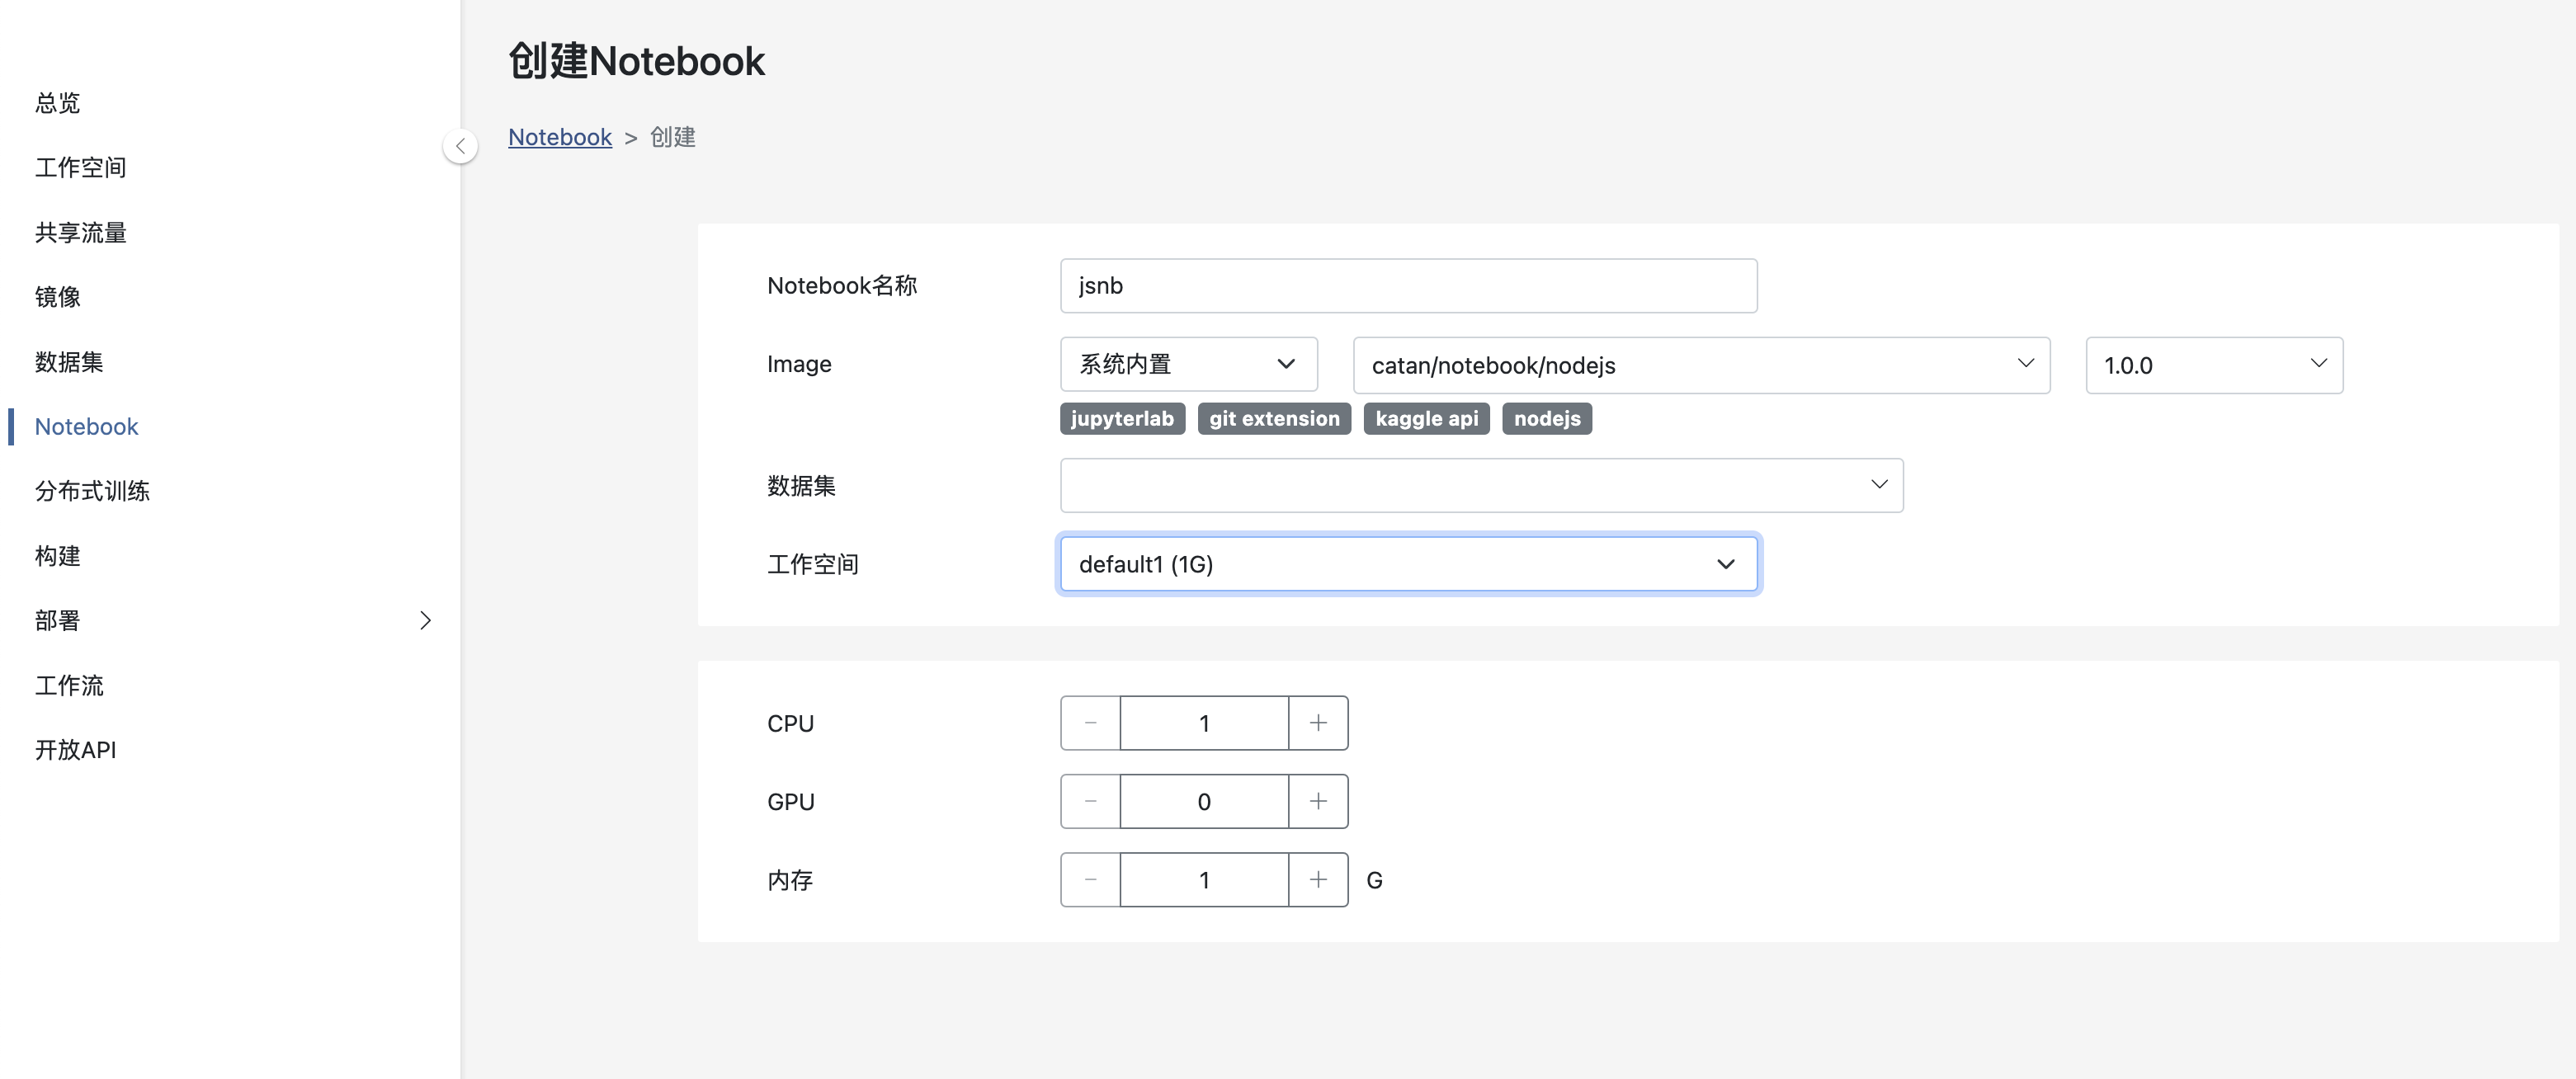Decrease GPU count with minus button
2576x1079 pixels.
[1090, 801]
